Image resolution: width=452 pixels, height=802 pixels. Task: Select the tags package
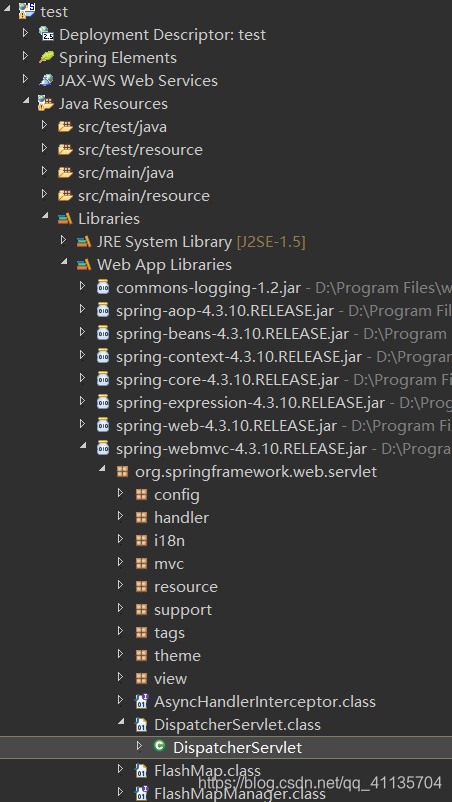tap(169, 633)
